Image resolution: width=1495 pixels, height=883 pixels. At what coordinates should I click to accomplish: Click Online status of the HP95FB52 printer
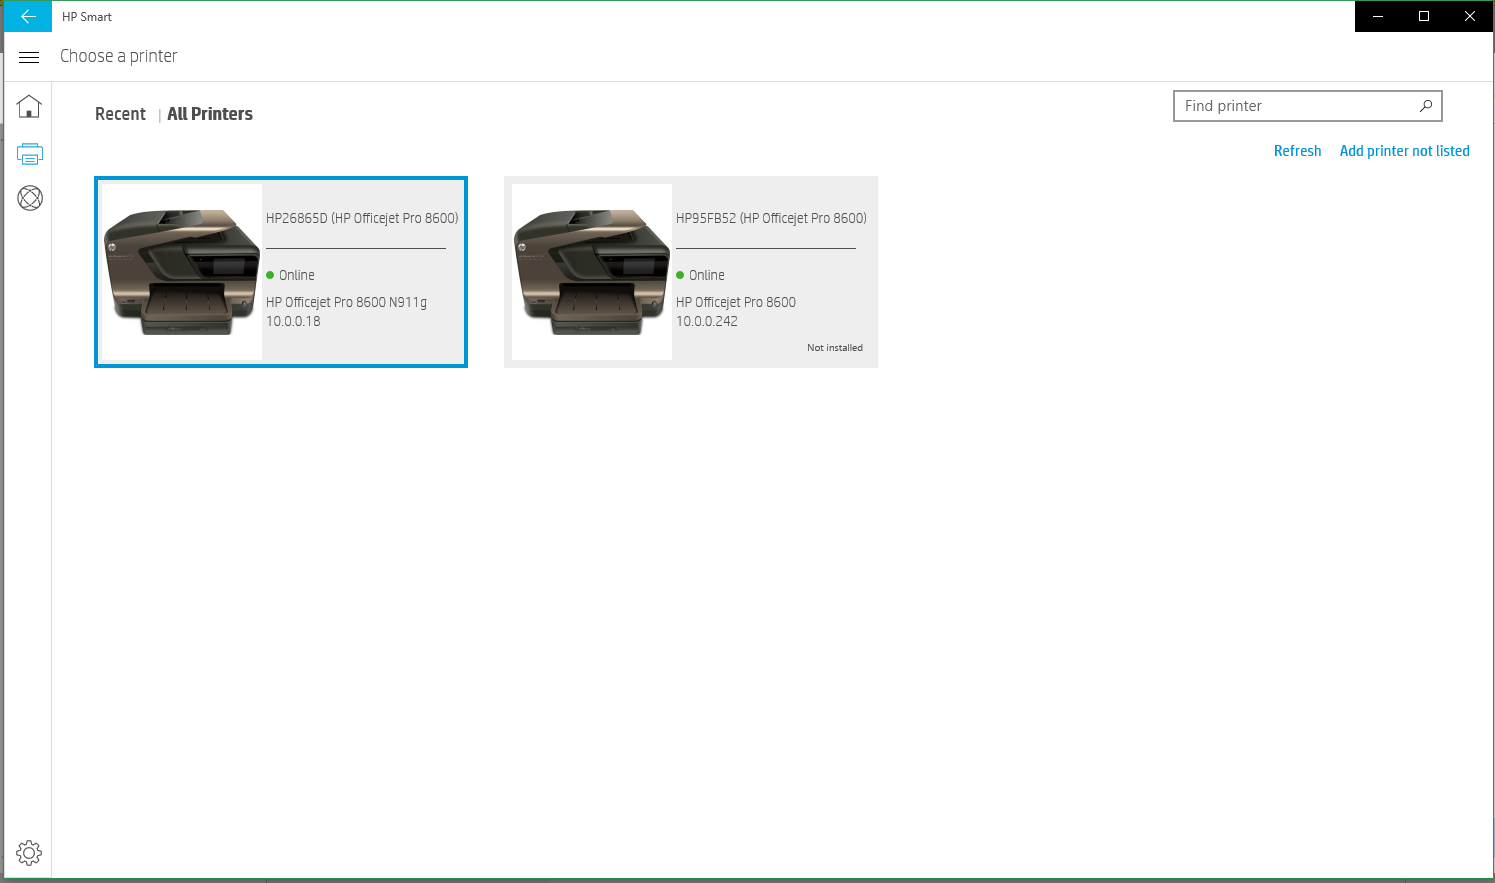(700, 275)
